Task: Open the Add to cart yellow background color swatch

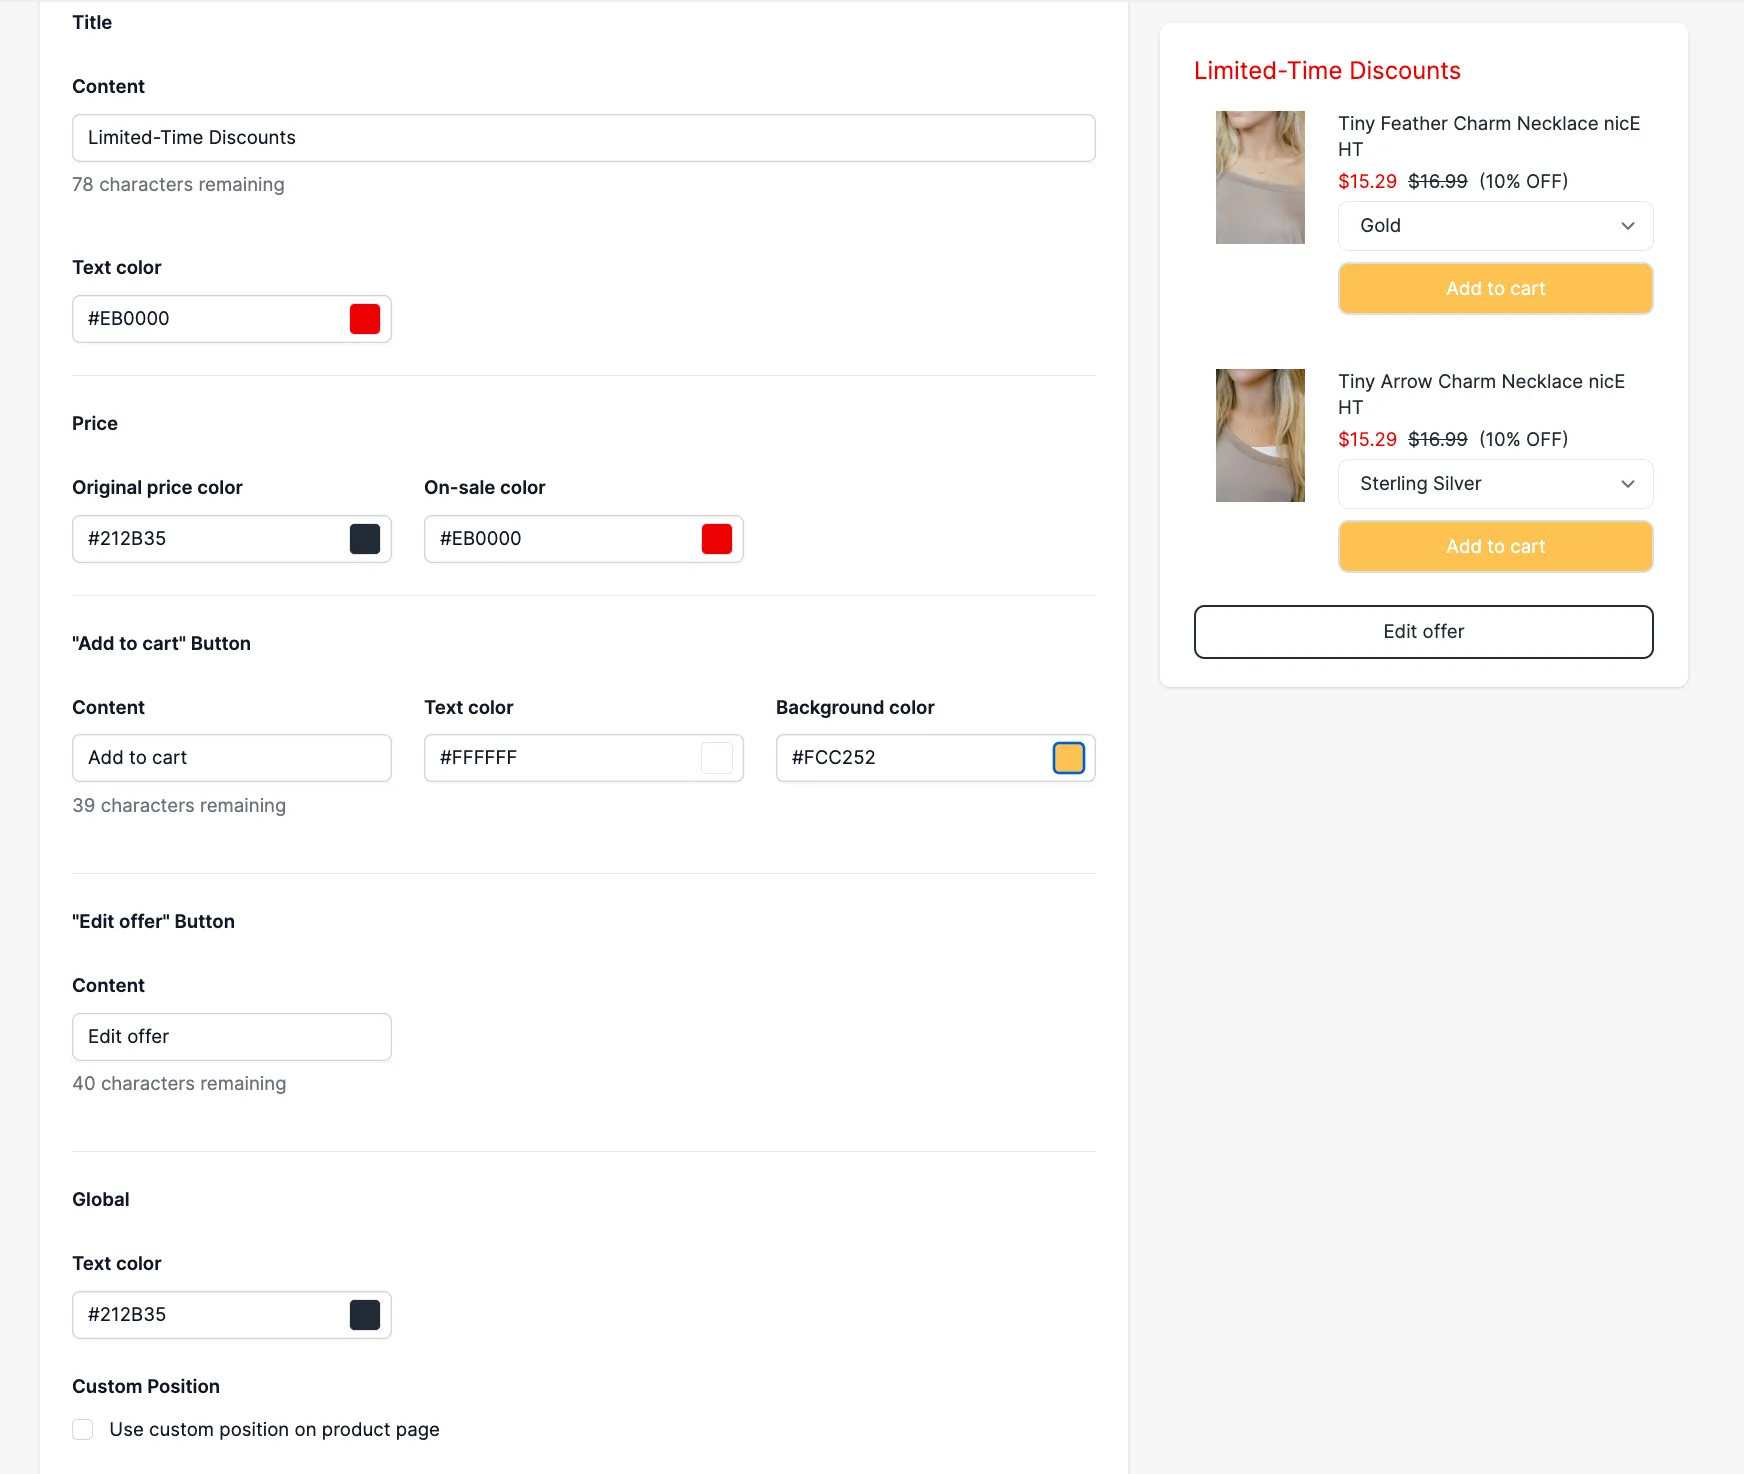Action: pos(1069,758)
